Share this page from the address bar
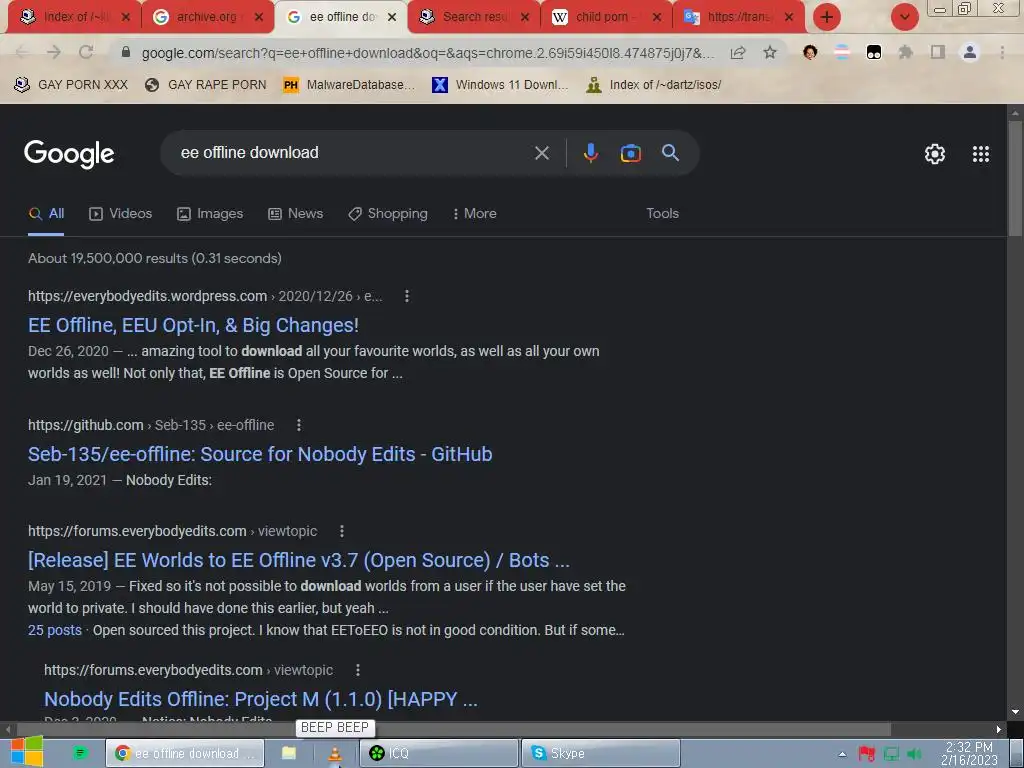 [x=738, y=52]
